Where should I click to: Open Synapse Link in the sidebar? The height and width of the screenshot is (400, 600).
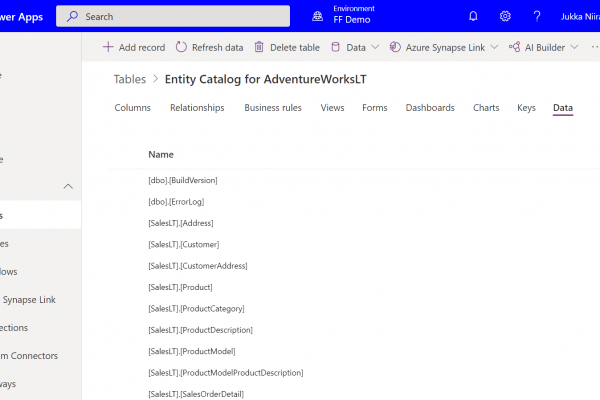[x=29, y=300]
